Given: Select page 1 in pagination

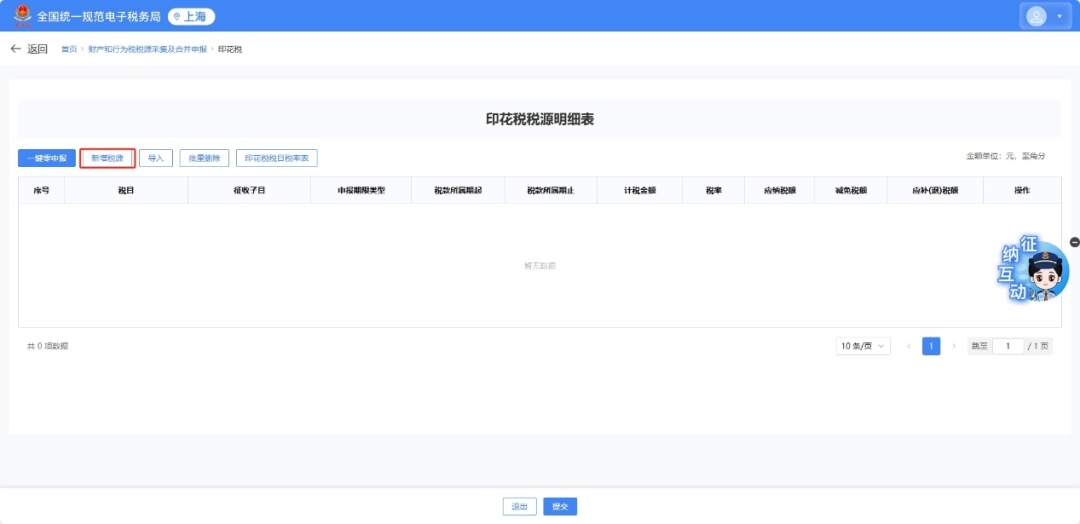Looking at the screenshot, I should point(931,346).
